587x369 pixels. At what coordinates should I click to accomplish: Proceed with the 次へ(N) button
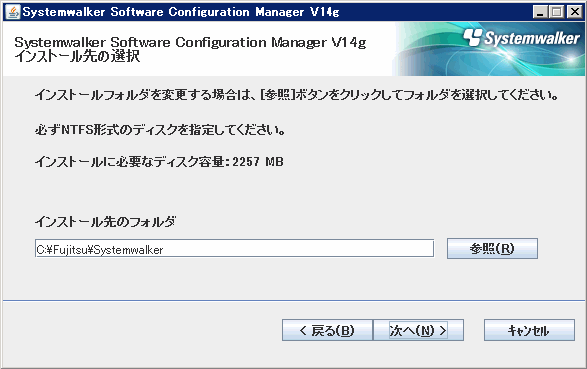419,330
